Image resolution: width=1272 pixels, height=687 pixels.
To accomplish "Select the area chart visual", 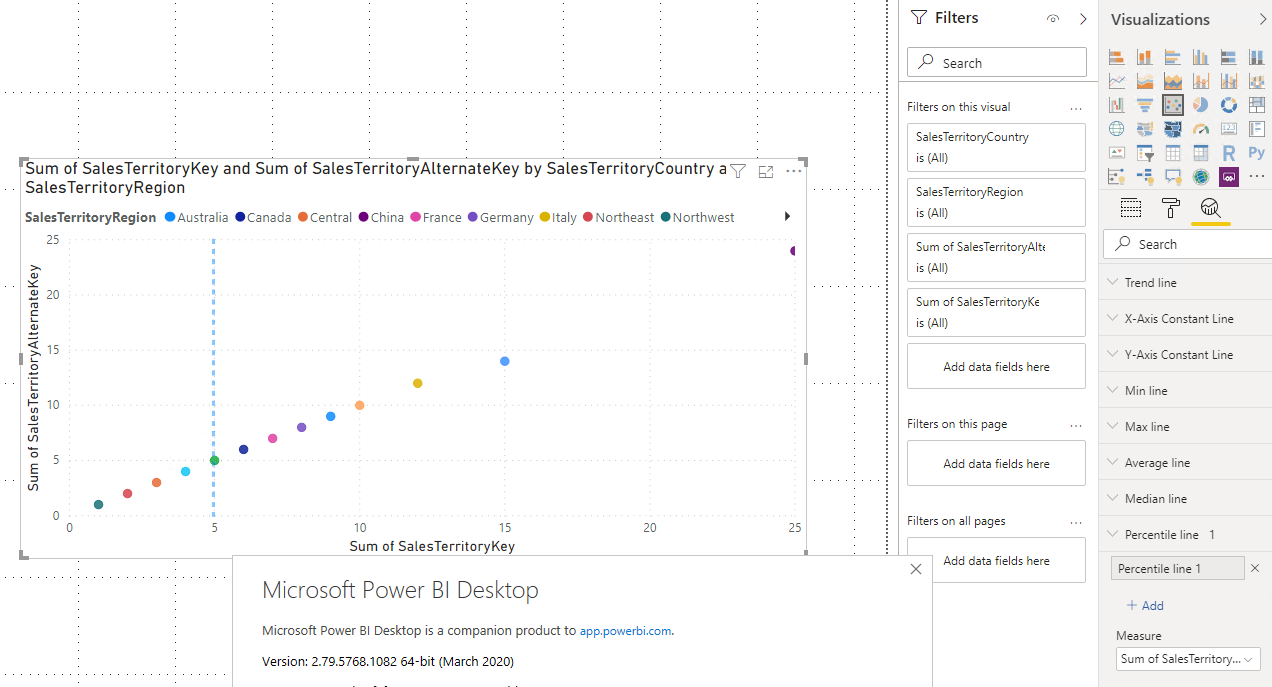I will (x=1145, y=81).
